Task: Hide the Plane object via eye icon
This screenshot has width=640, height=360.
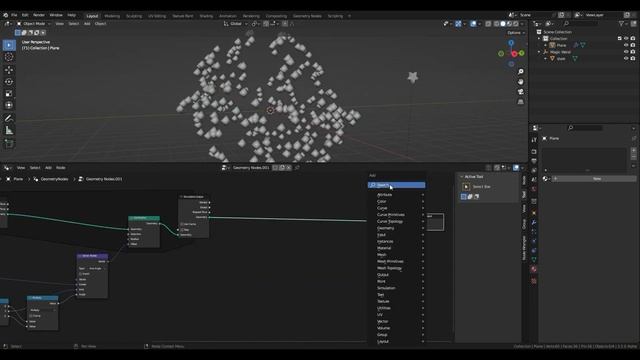Action: click(626, 45)
